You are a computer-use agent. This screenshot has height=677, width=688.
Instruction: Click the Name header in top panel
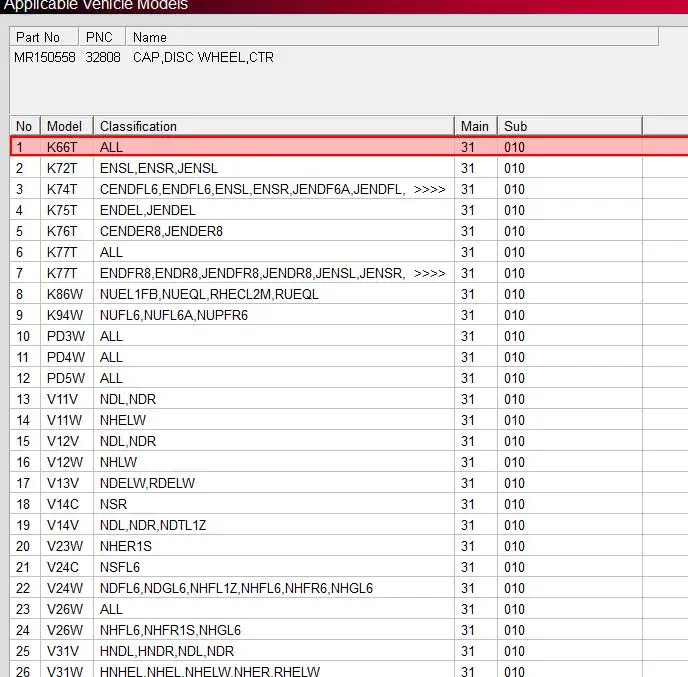(x=390, y=37)
